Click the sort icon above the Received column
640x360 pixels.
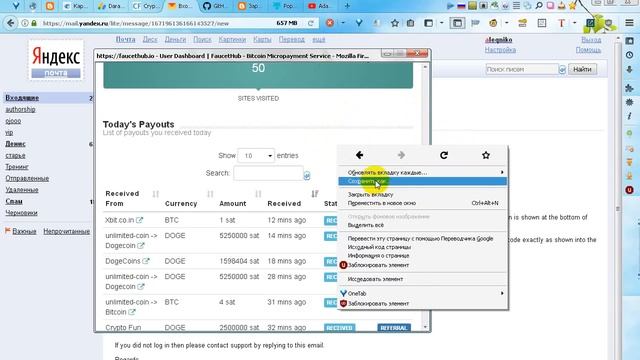click(315, 194)
